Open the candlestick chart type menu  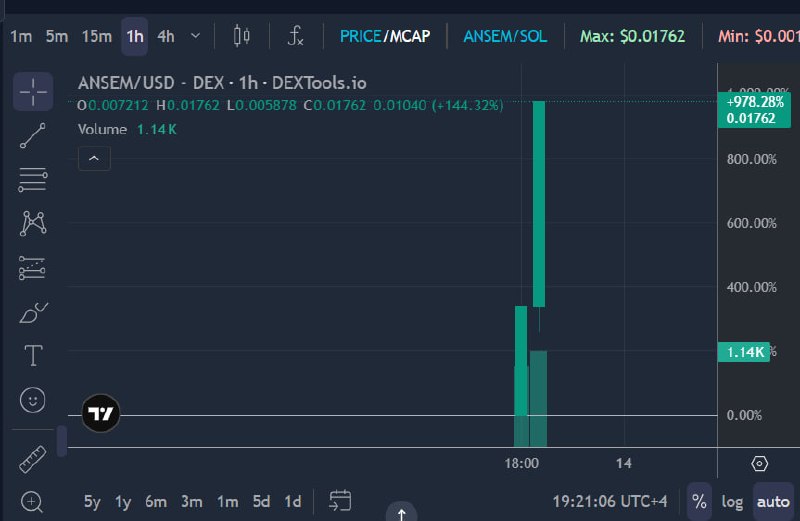[241, 36]
